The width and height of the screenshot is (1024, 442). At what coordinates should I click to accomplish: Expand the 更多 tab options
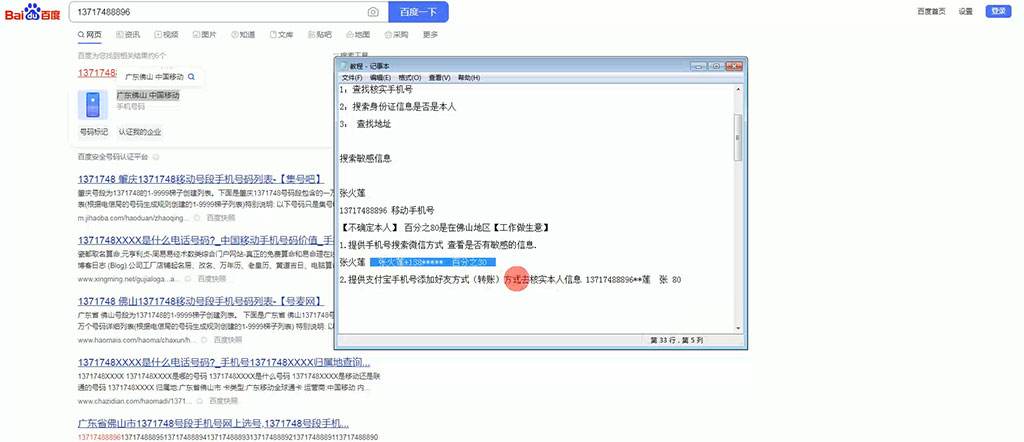[x=430, y=35]
